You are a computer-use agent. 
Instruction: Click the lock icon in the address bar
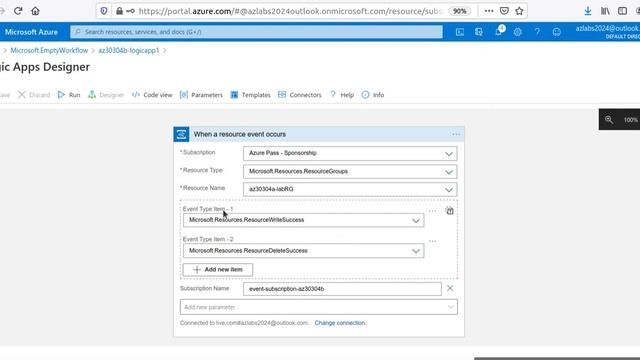click(x=119, y=11)
